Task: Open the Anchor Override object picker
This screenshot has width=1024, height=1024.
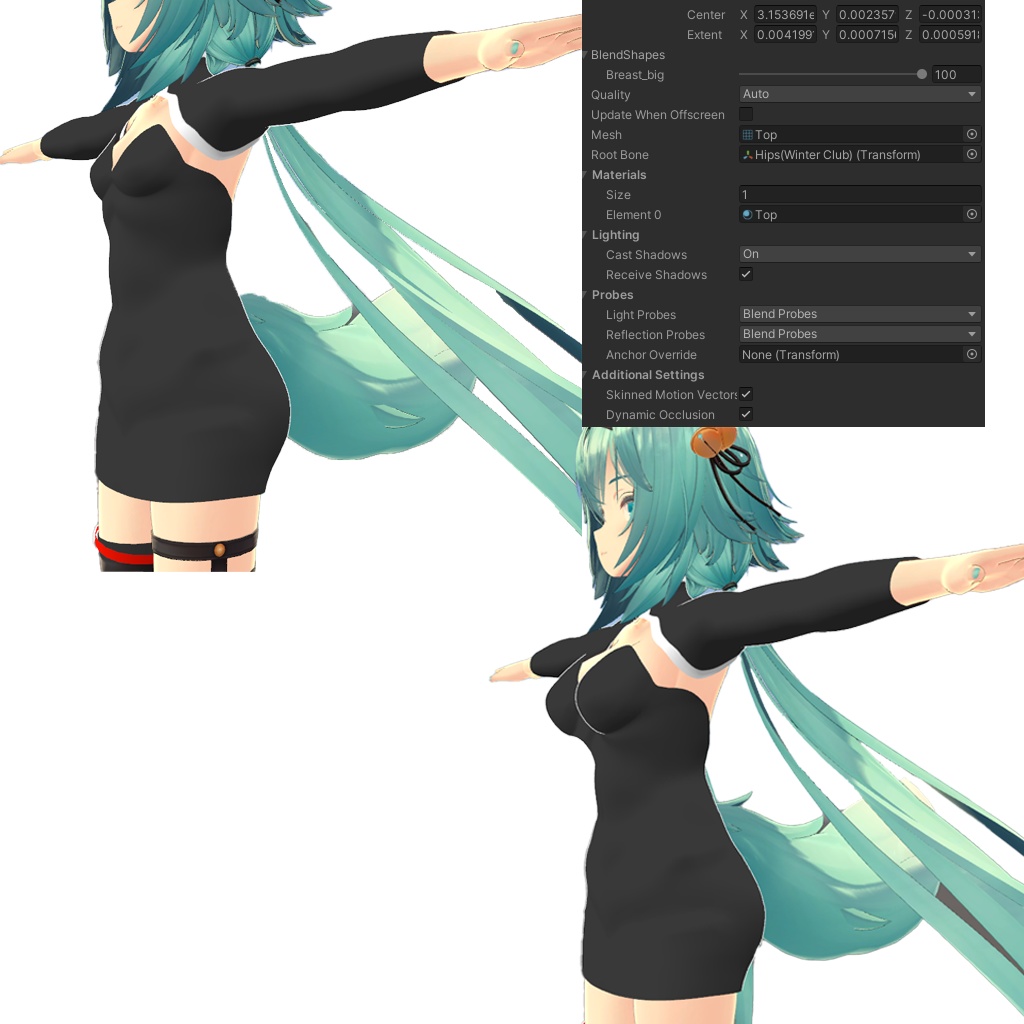Action: pyautogui.click(x=970, y=354)
